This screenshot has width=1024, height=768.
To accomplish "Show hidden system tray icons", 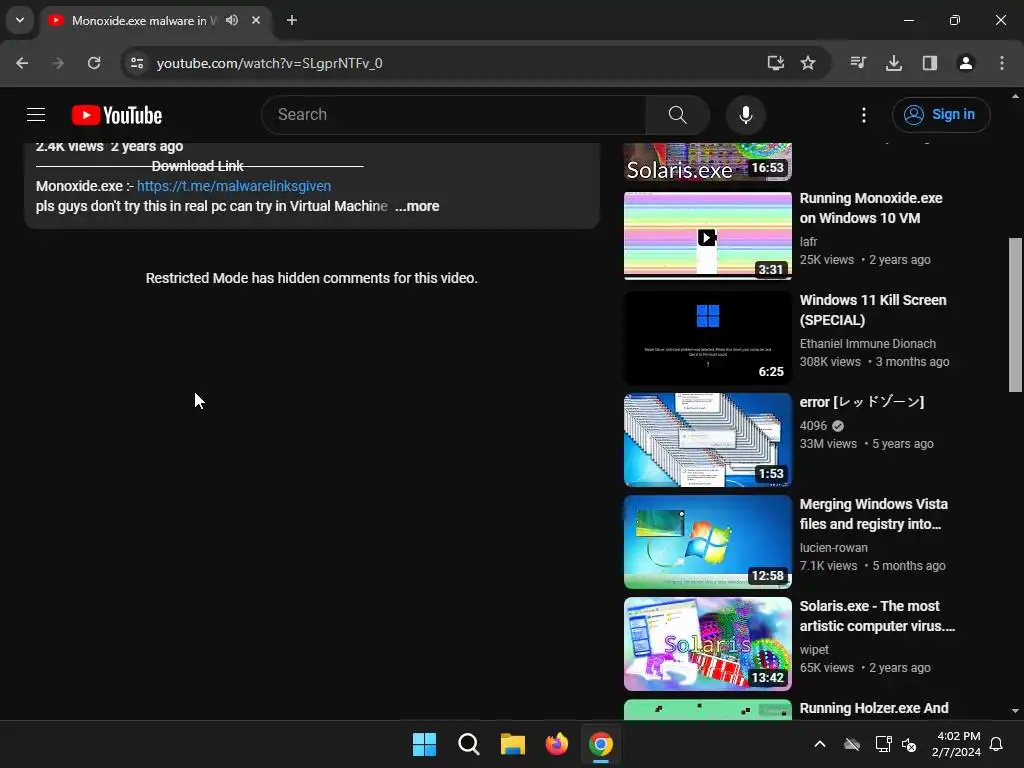I will [820, 744].
